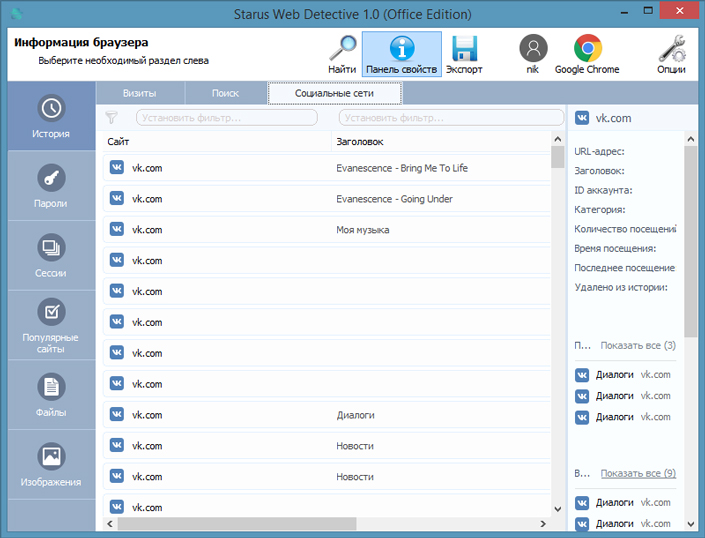Minimize the Starus Web Detective window

(624, 12)
